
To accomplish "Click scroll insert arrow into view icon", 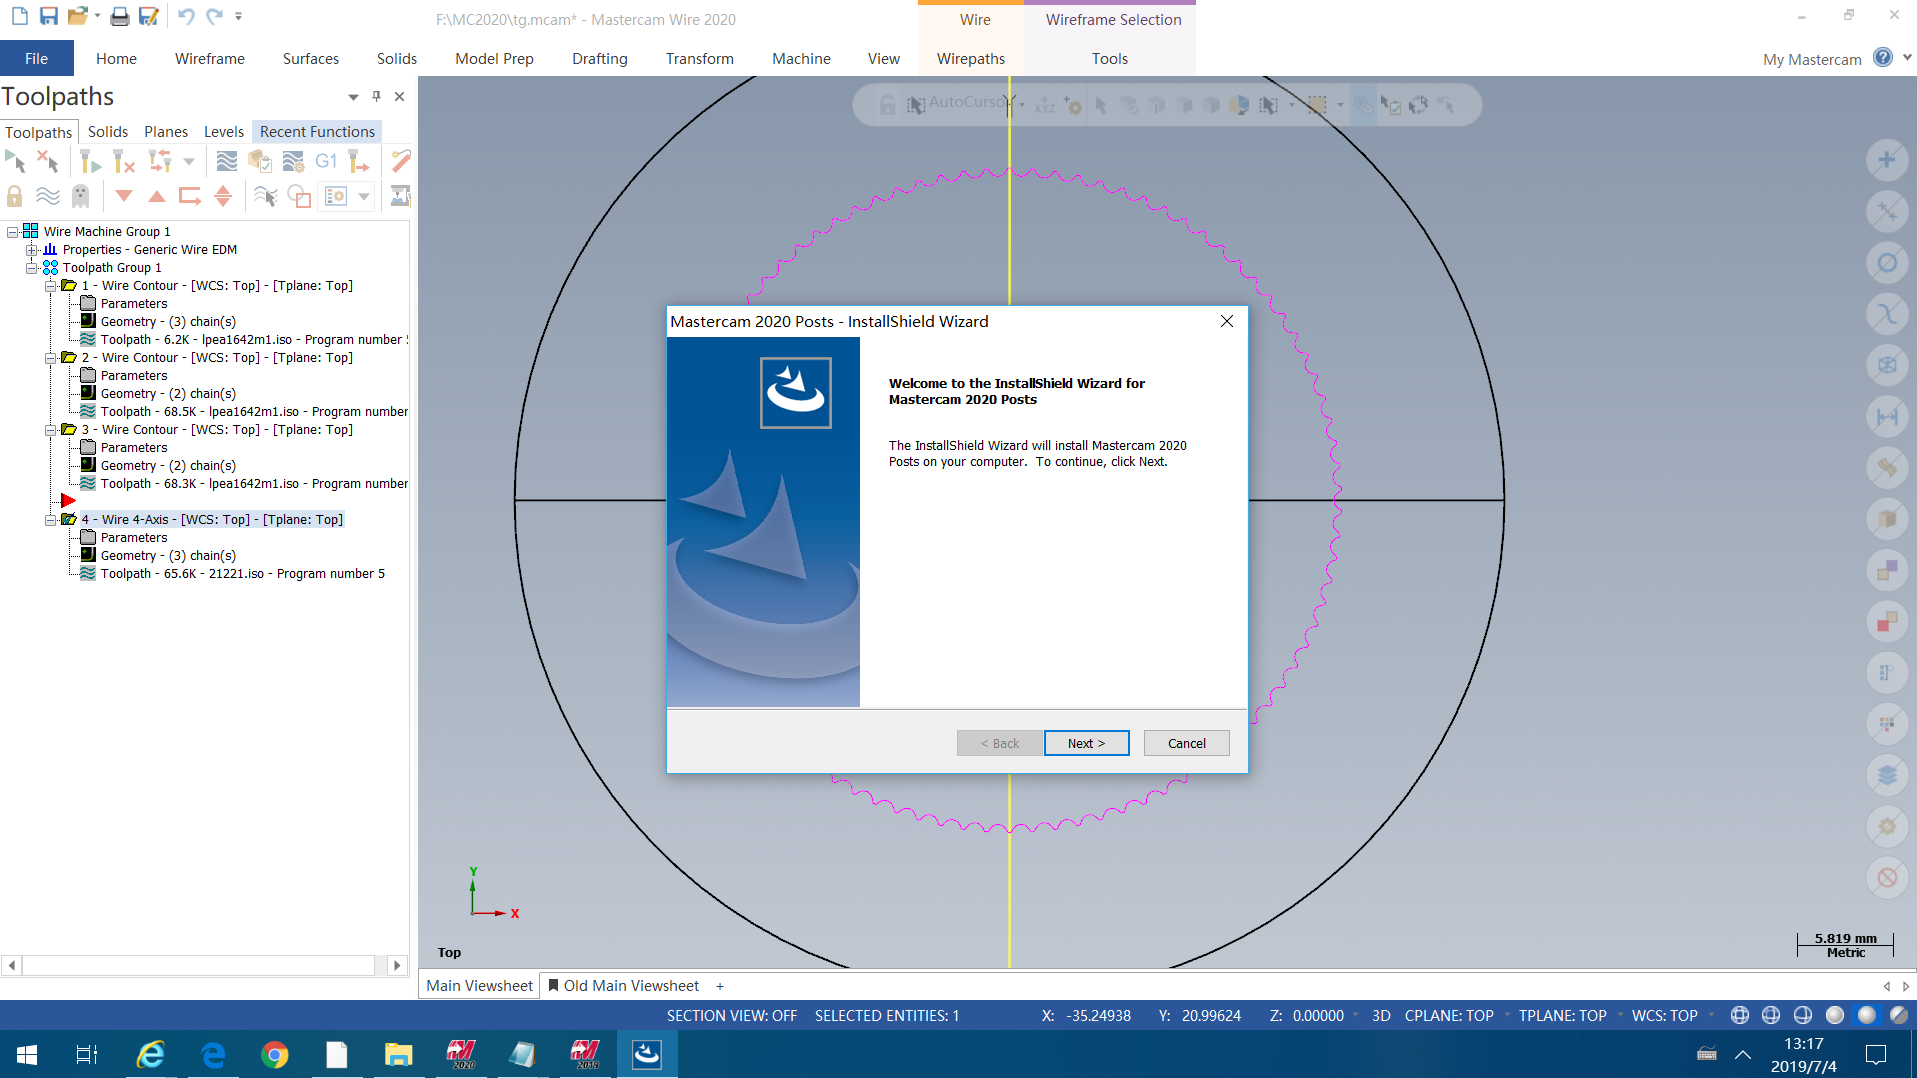I will click(223, 196).
